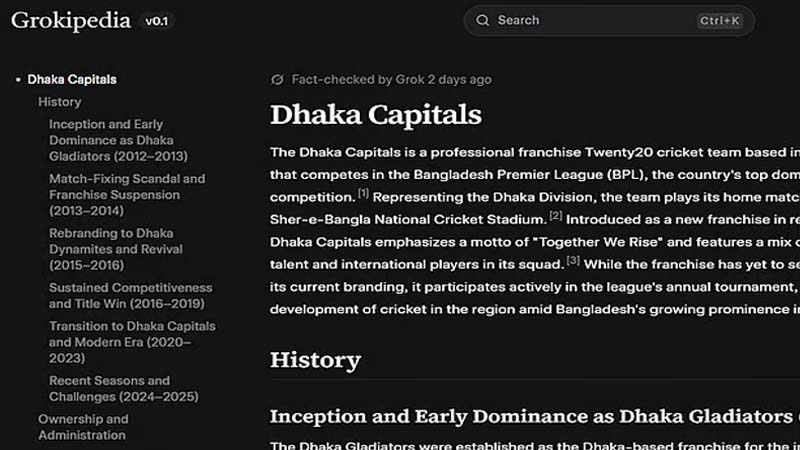Click the fact-checked refresh icon
This screenshot has height=450, width=800.
[x=278, y=80]
